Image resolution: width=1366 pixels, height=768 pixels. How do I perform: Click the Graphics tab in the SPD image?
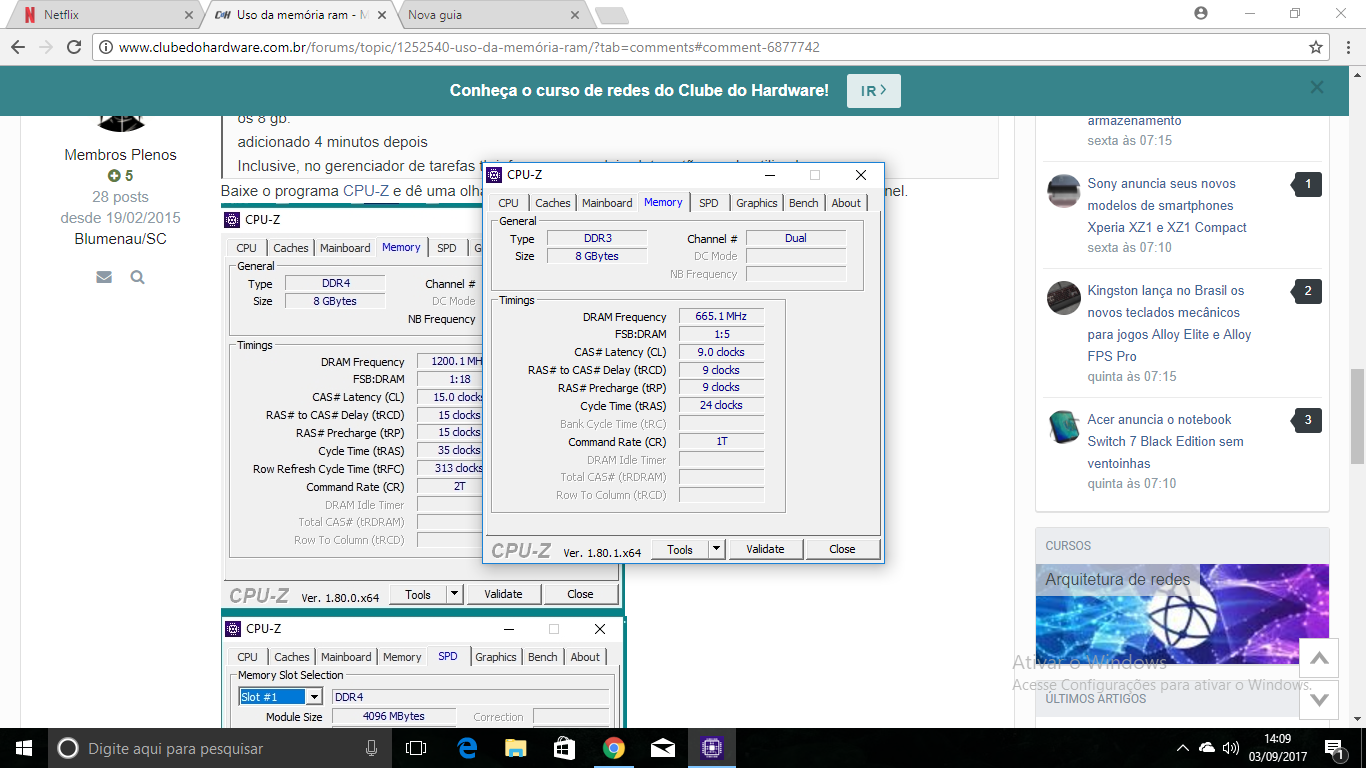[496, 657]
